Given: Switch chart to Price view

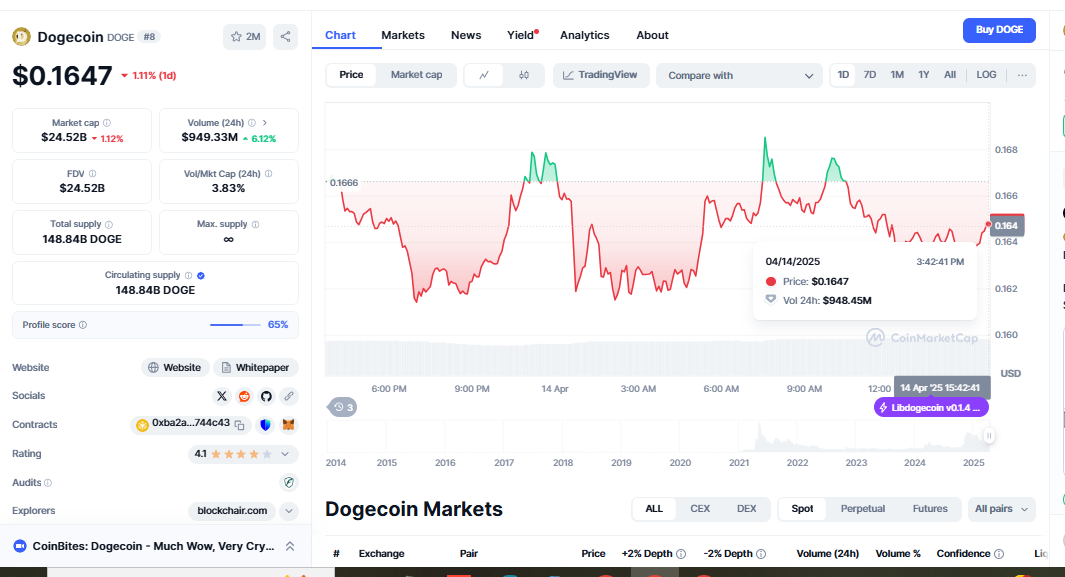Looking at the screenshot, I should click(351, 75).
